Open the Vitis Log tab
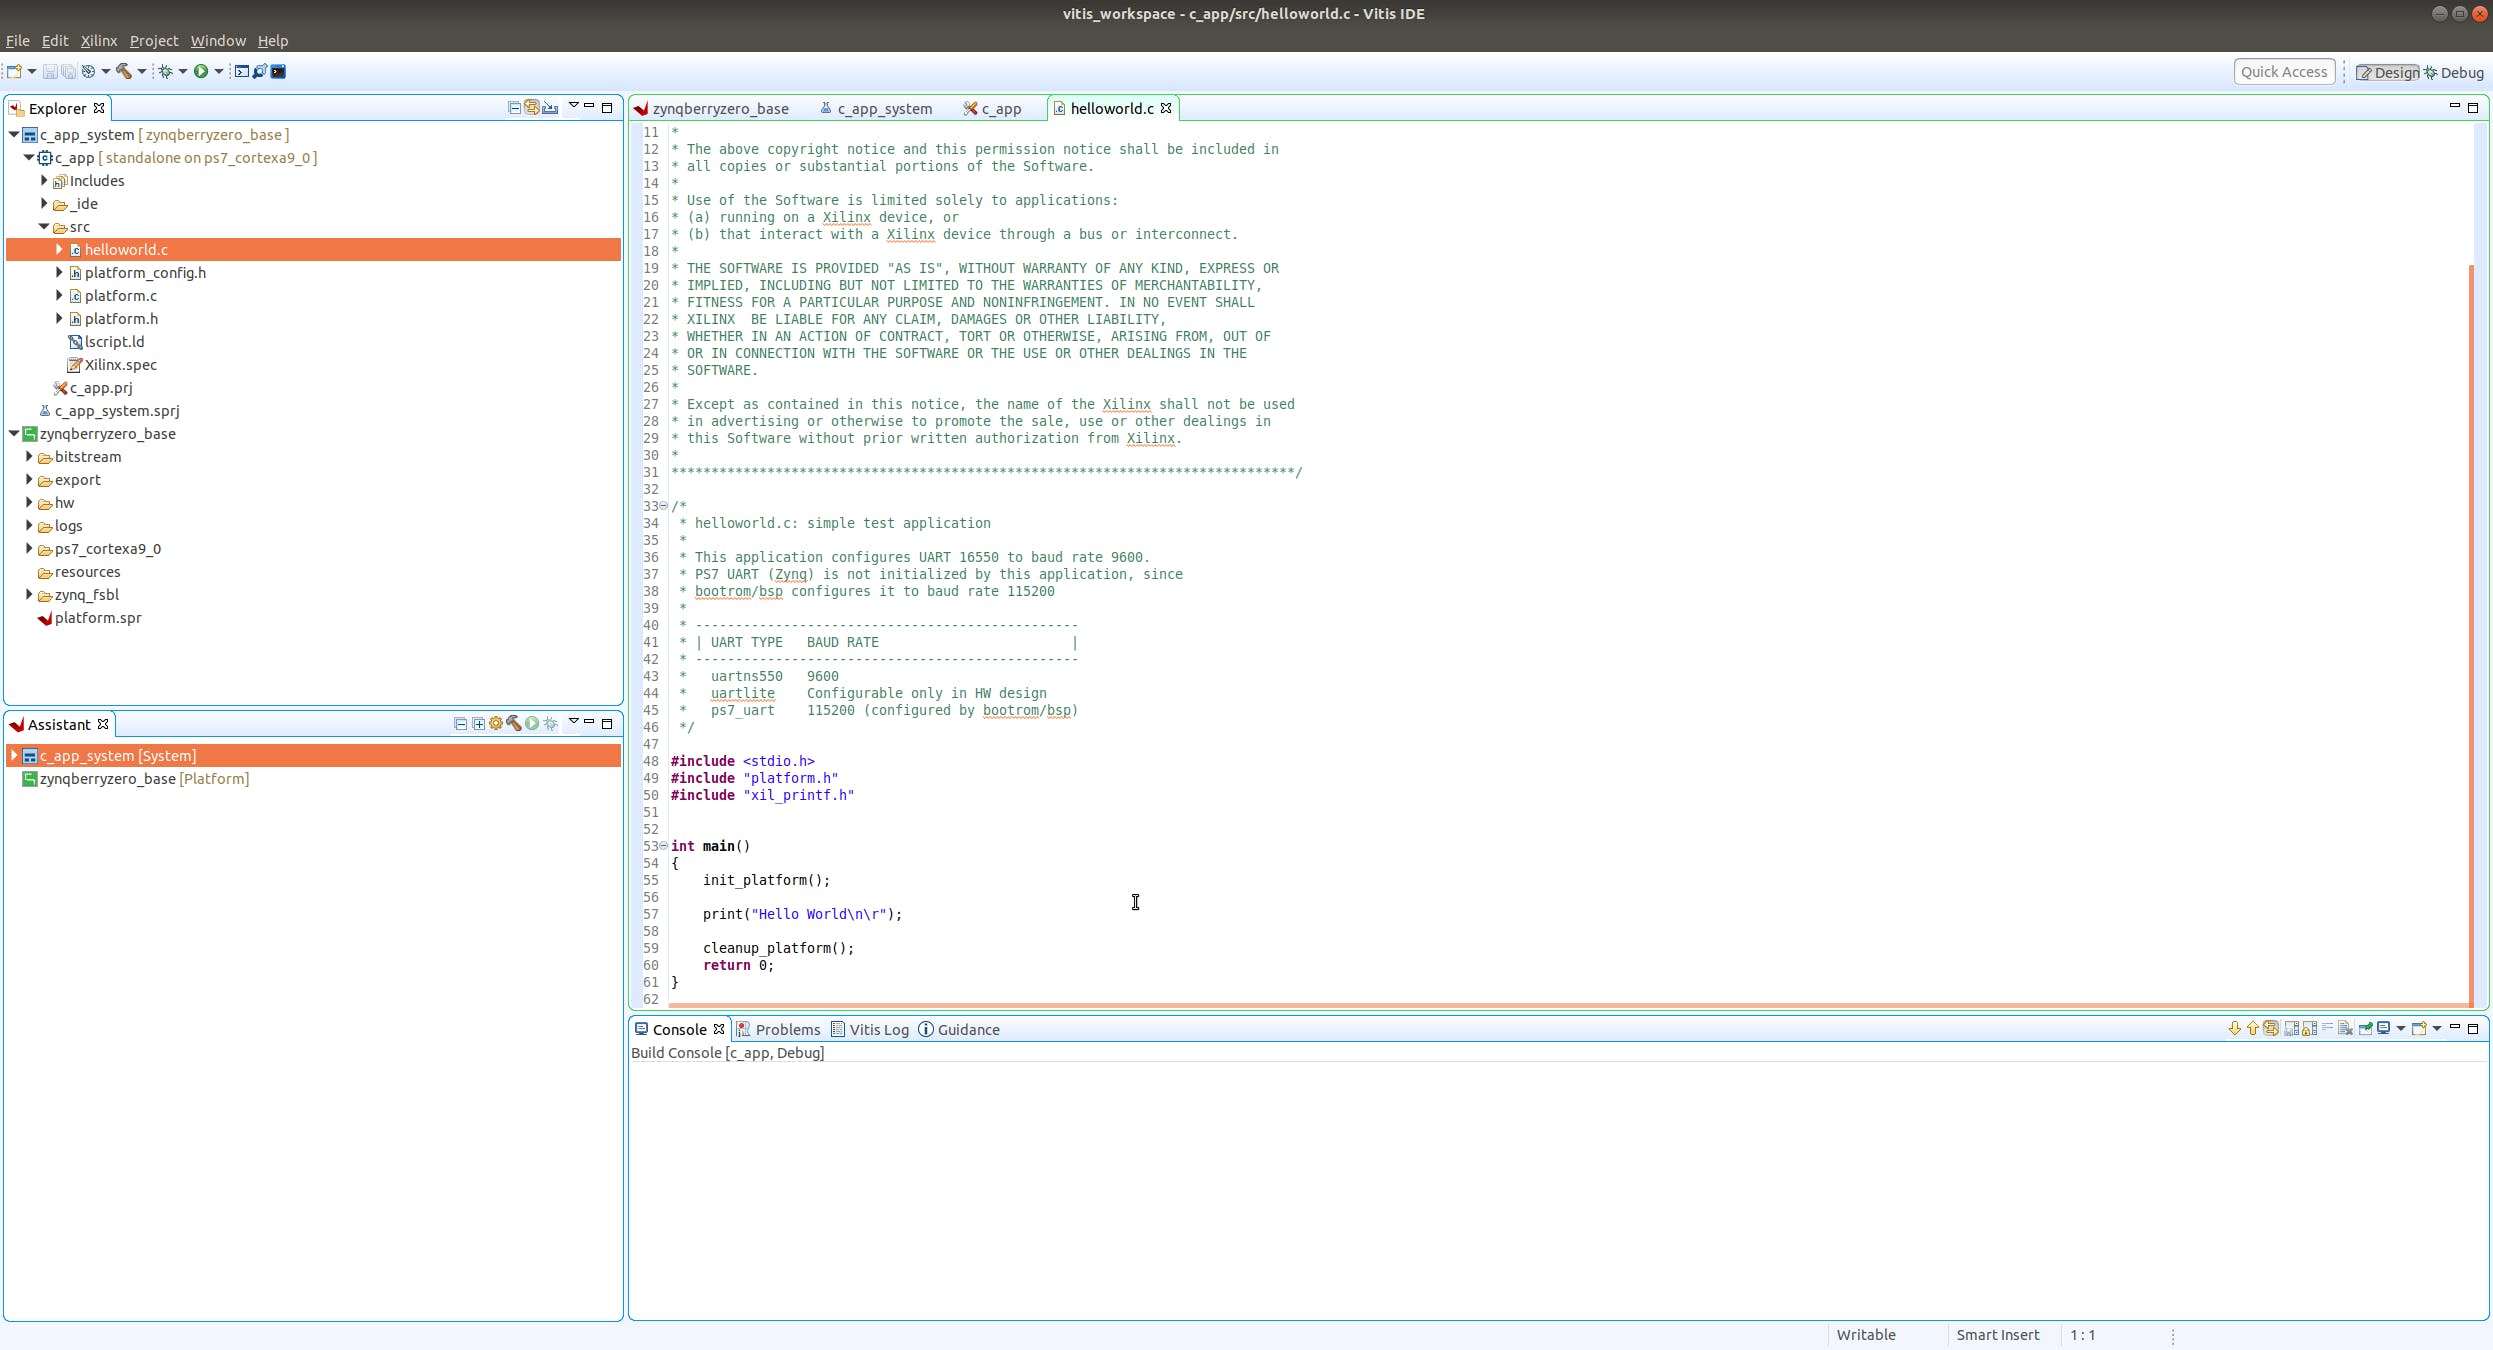This screenshot has height=1350, width=2493. tap(870, 1029)
